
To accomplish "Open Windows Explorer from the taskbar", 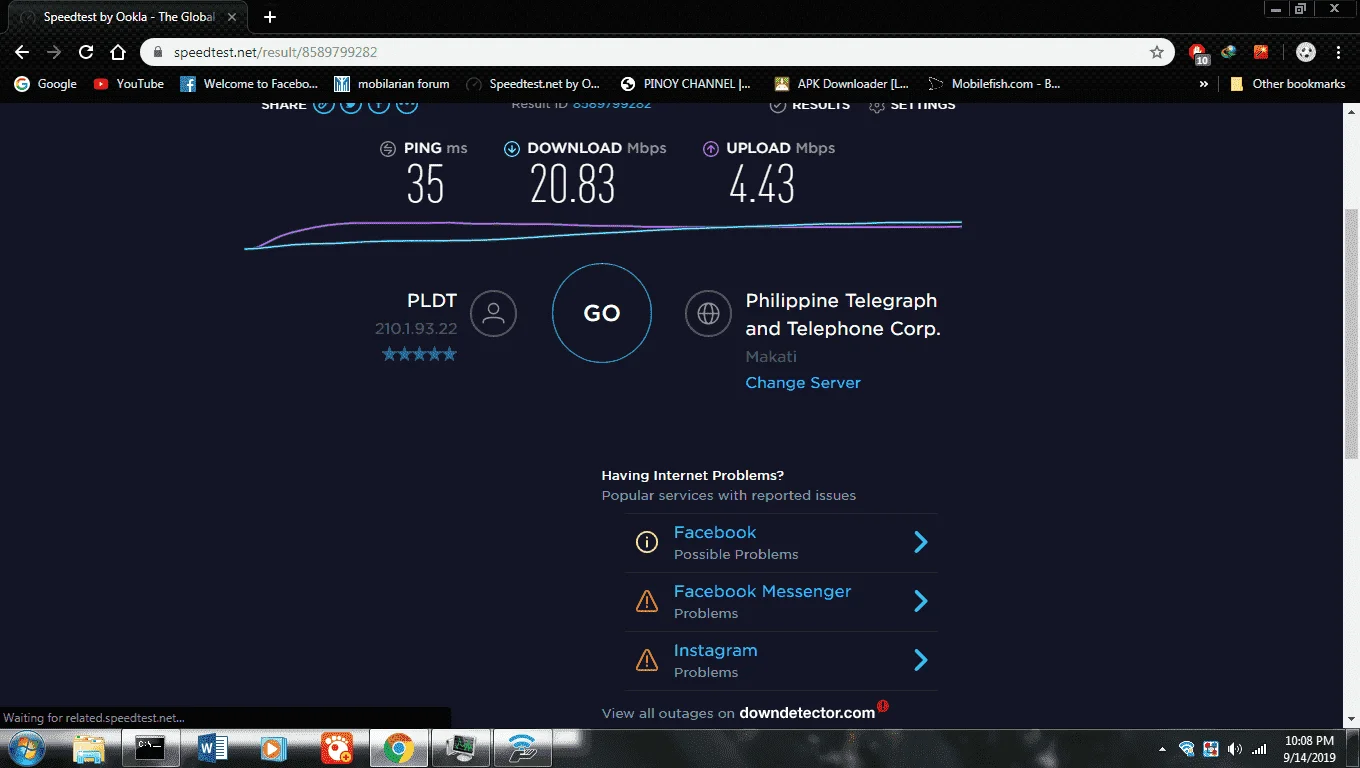I will pos(89,748).
